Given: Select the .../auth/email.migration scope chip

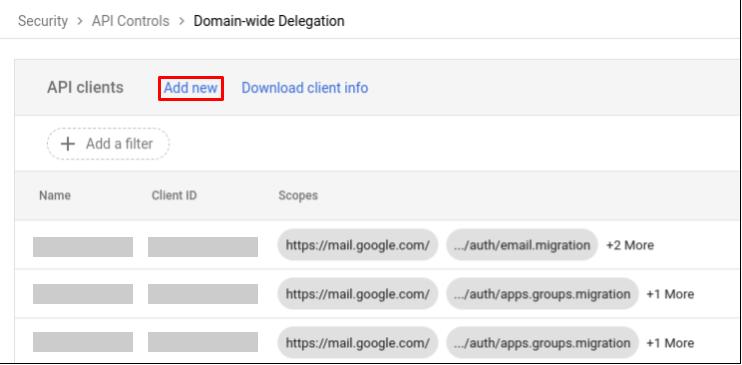Looking at the screenshot, I should (522, 245).
